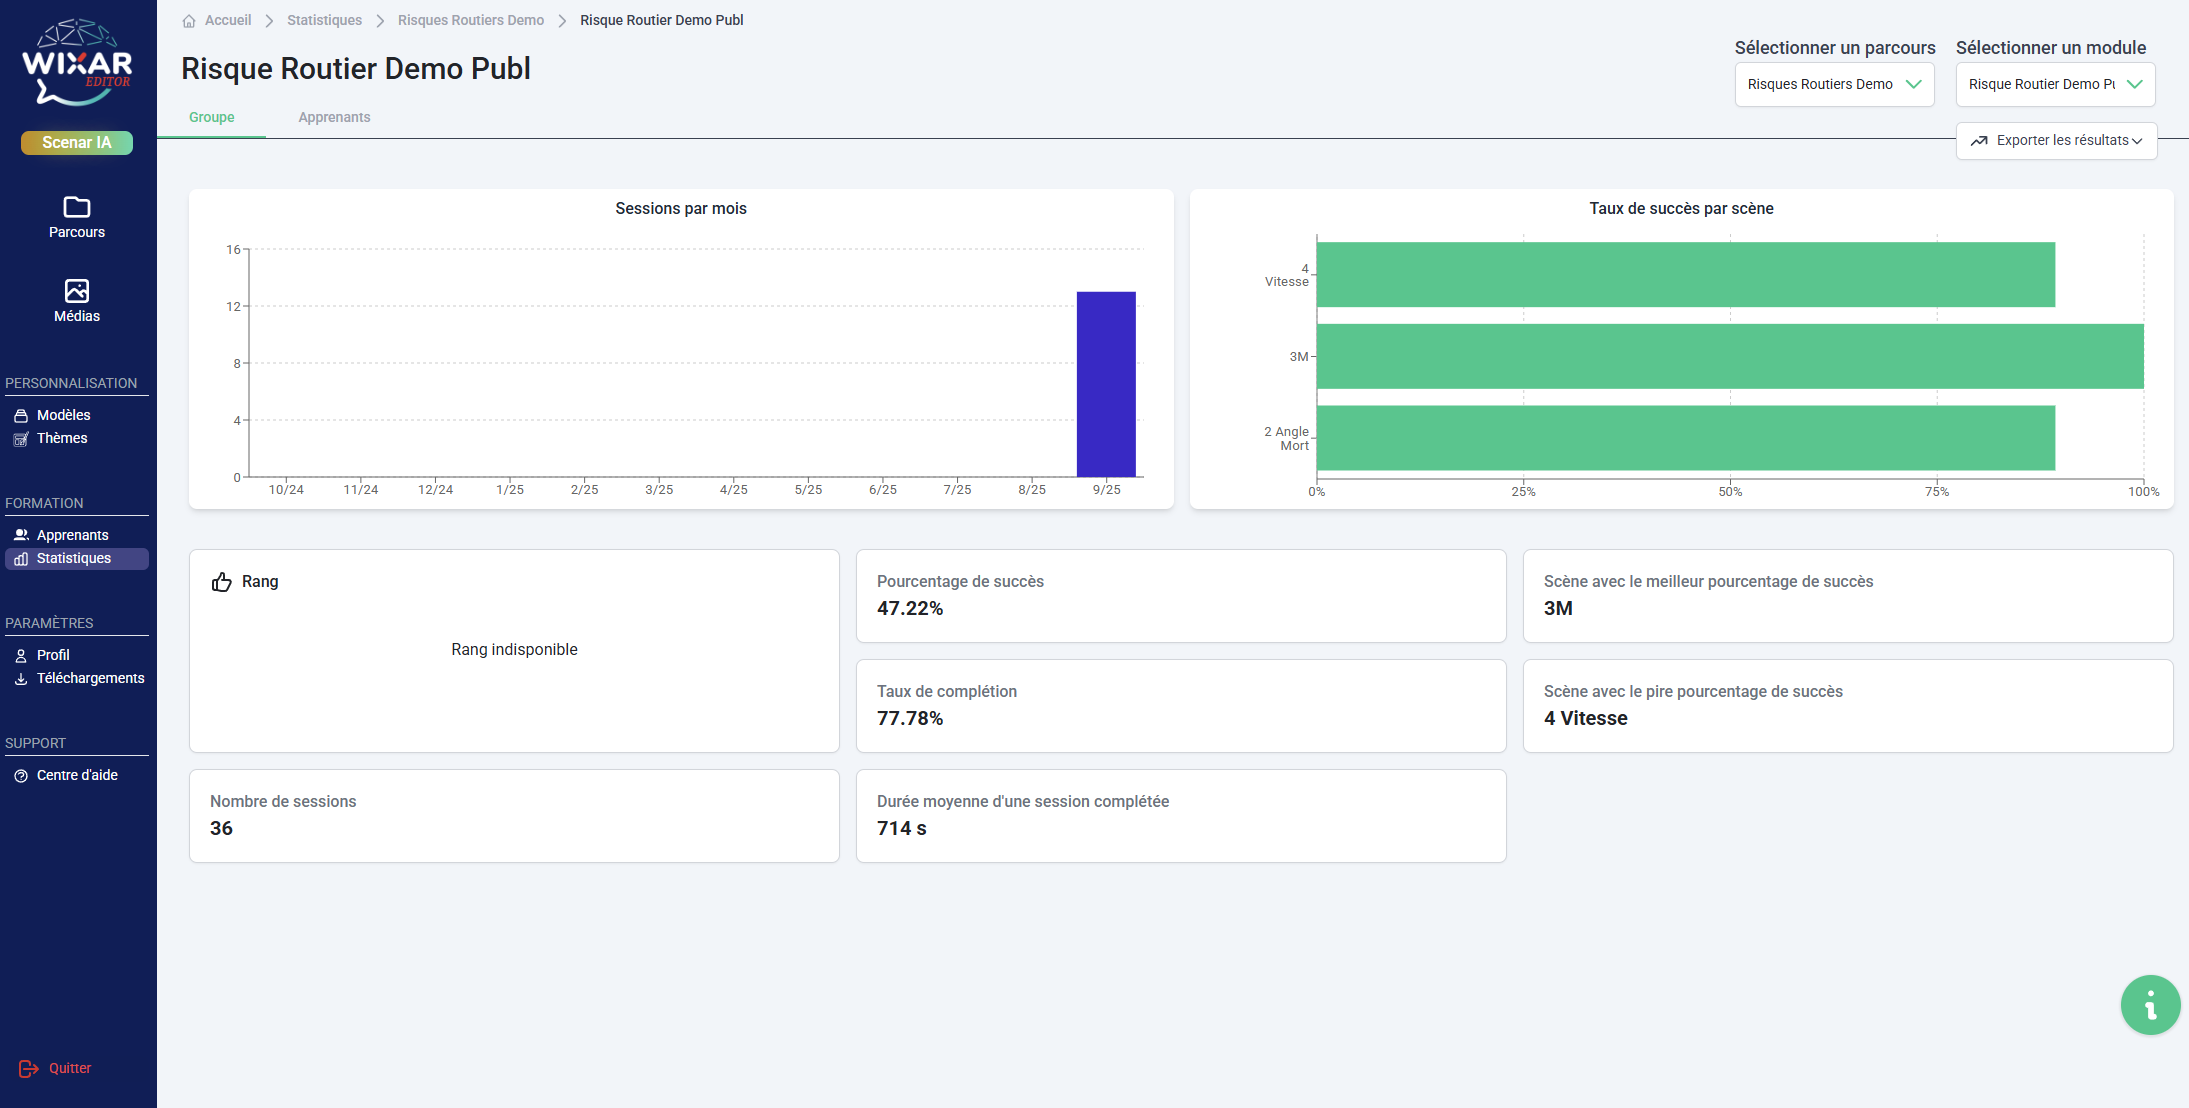
Task: Open Centre d'aide help icon
Action: 21,776
